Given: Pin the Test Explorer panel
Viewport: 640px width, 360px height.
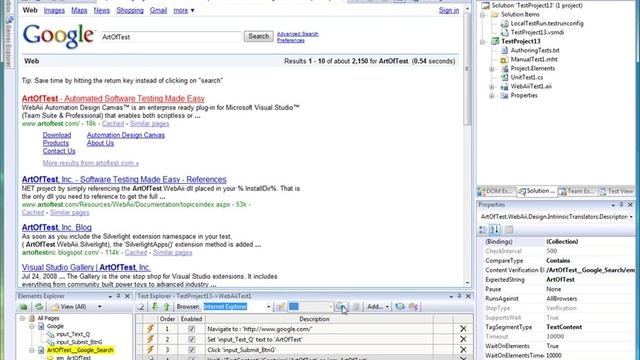Looking at the screenshot, I should click(459, 296).
